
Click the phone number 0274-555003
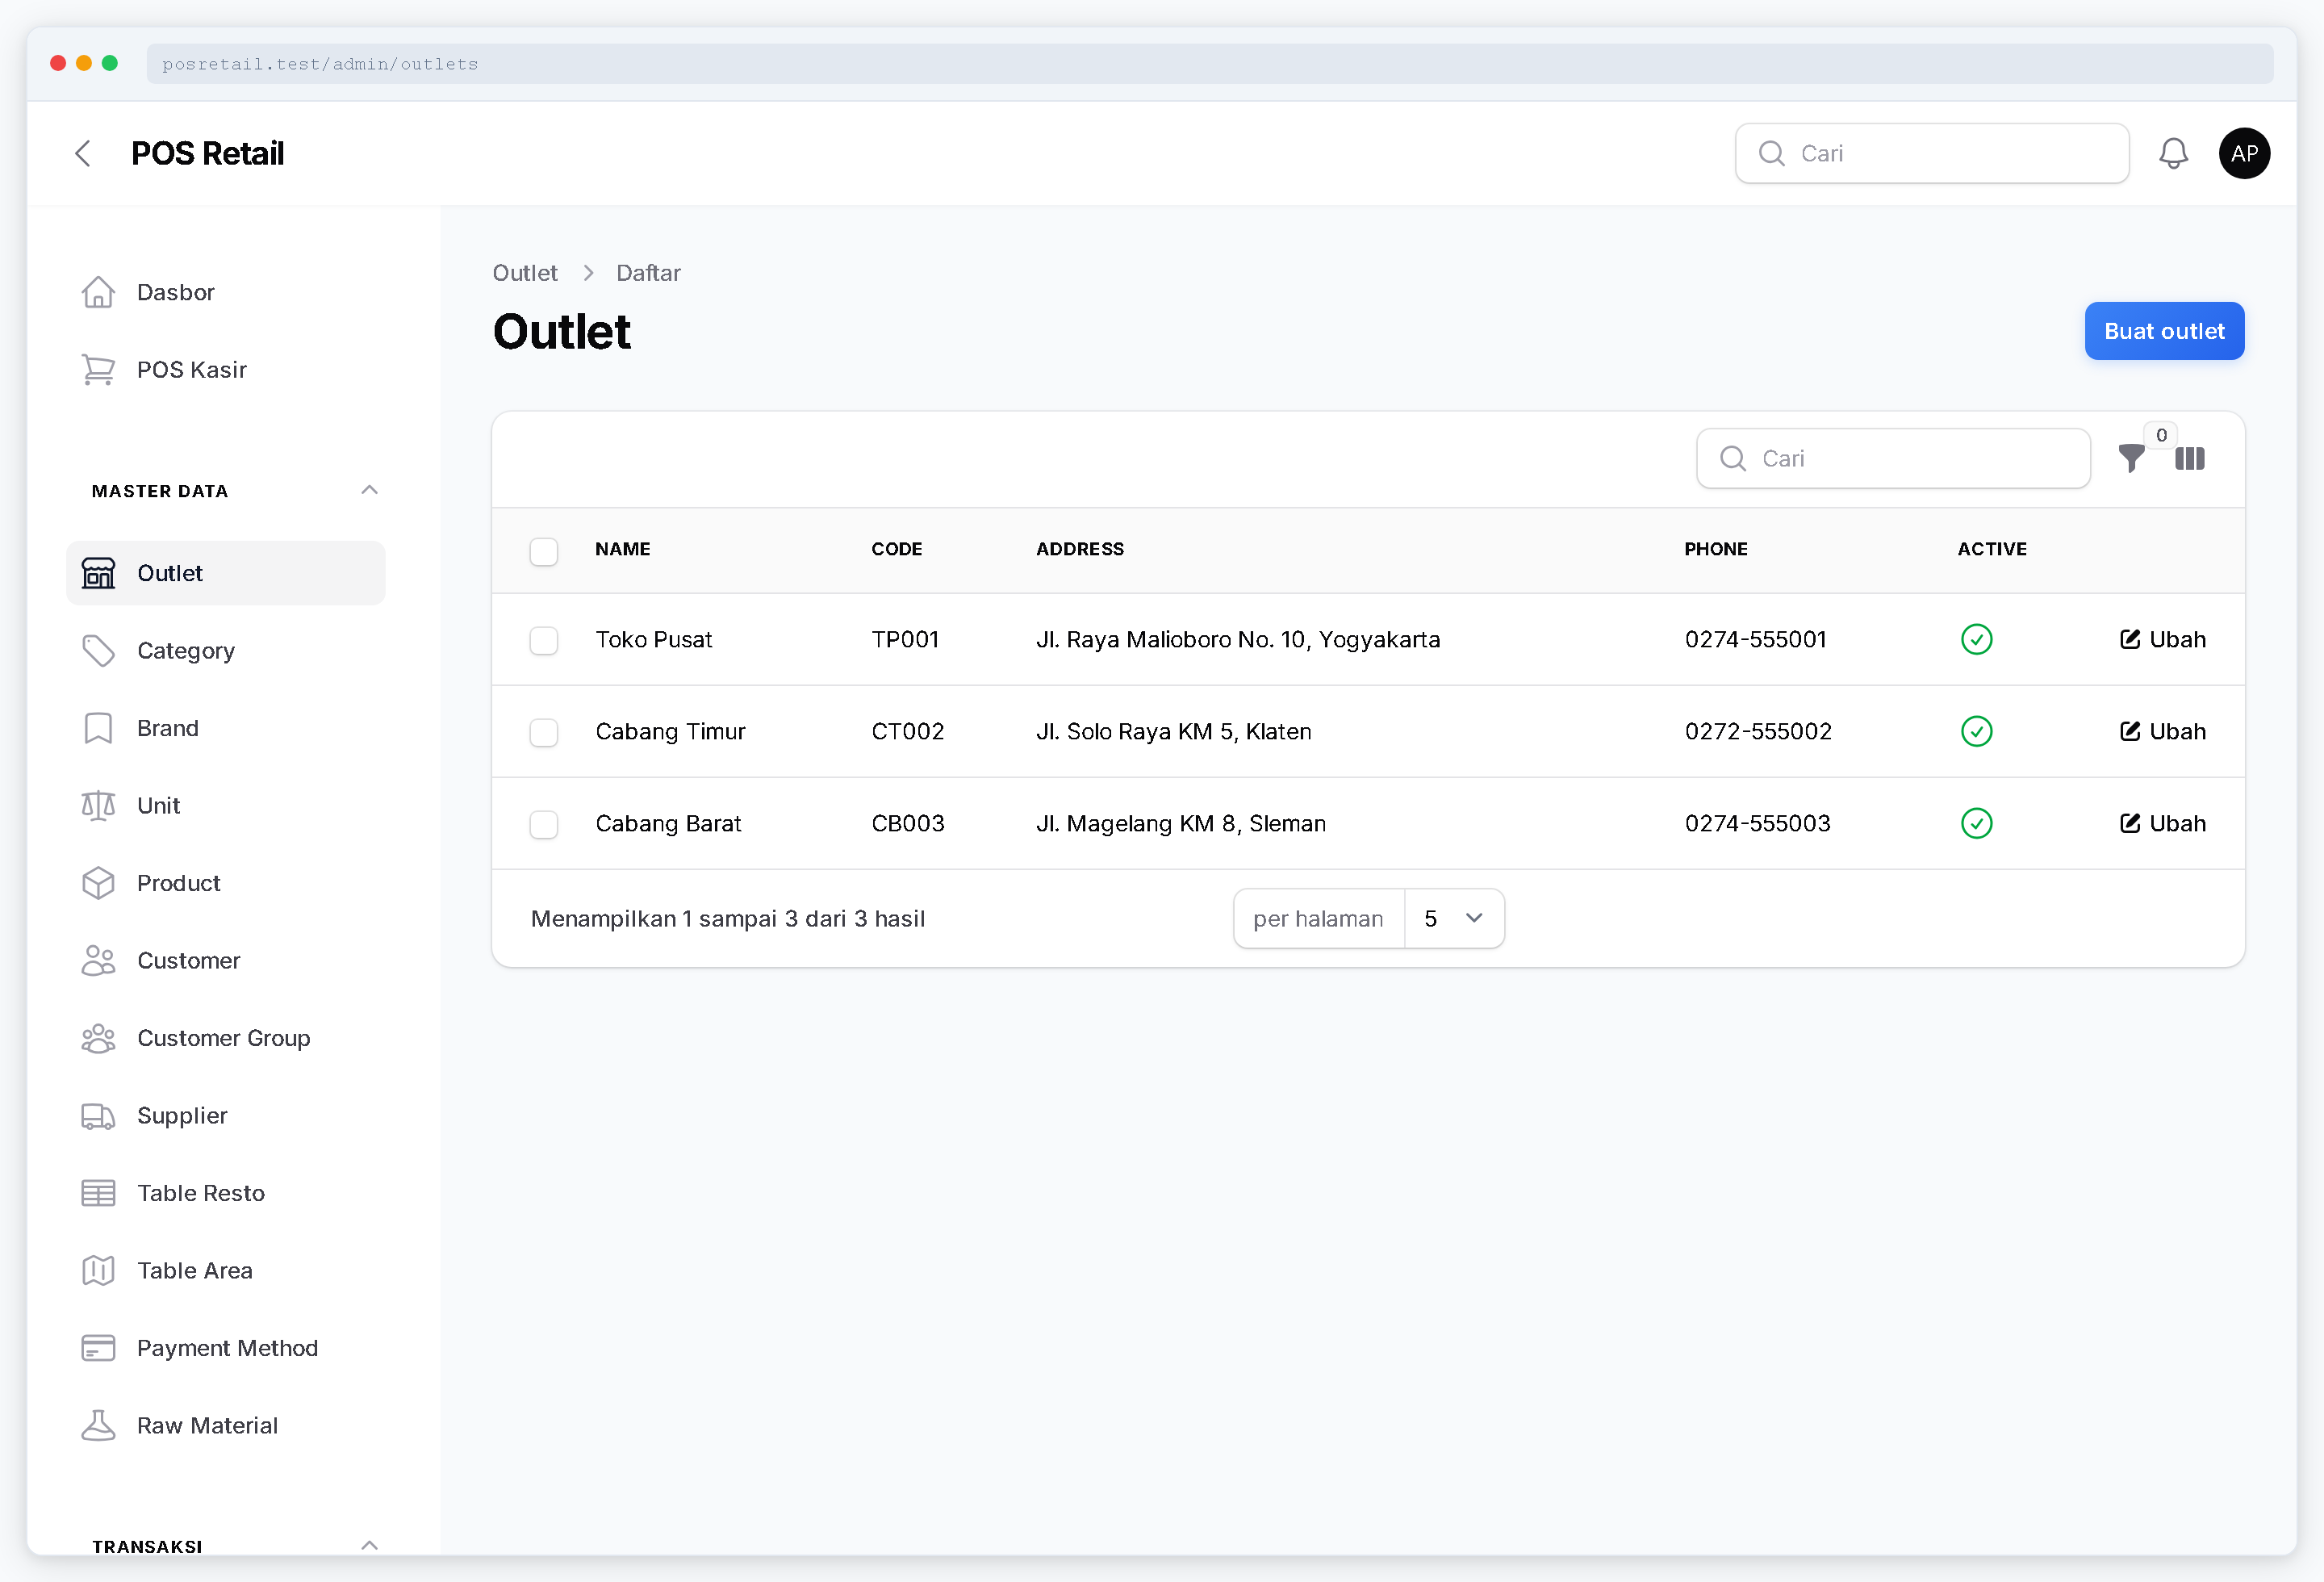[x=1757, y=823]
